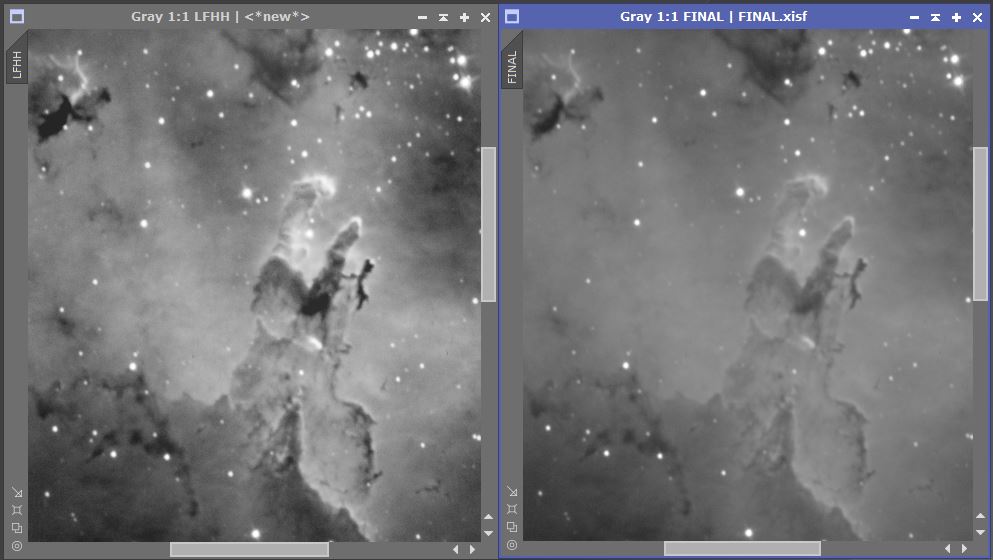This screenshot has height=560, width=993.
Task: Shade the FINAL window with the double-arrow button
Action: 935,17
